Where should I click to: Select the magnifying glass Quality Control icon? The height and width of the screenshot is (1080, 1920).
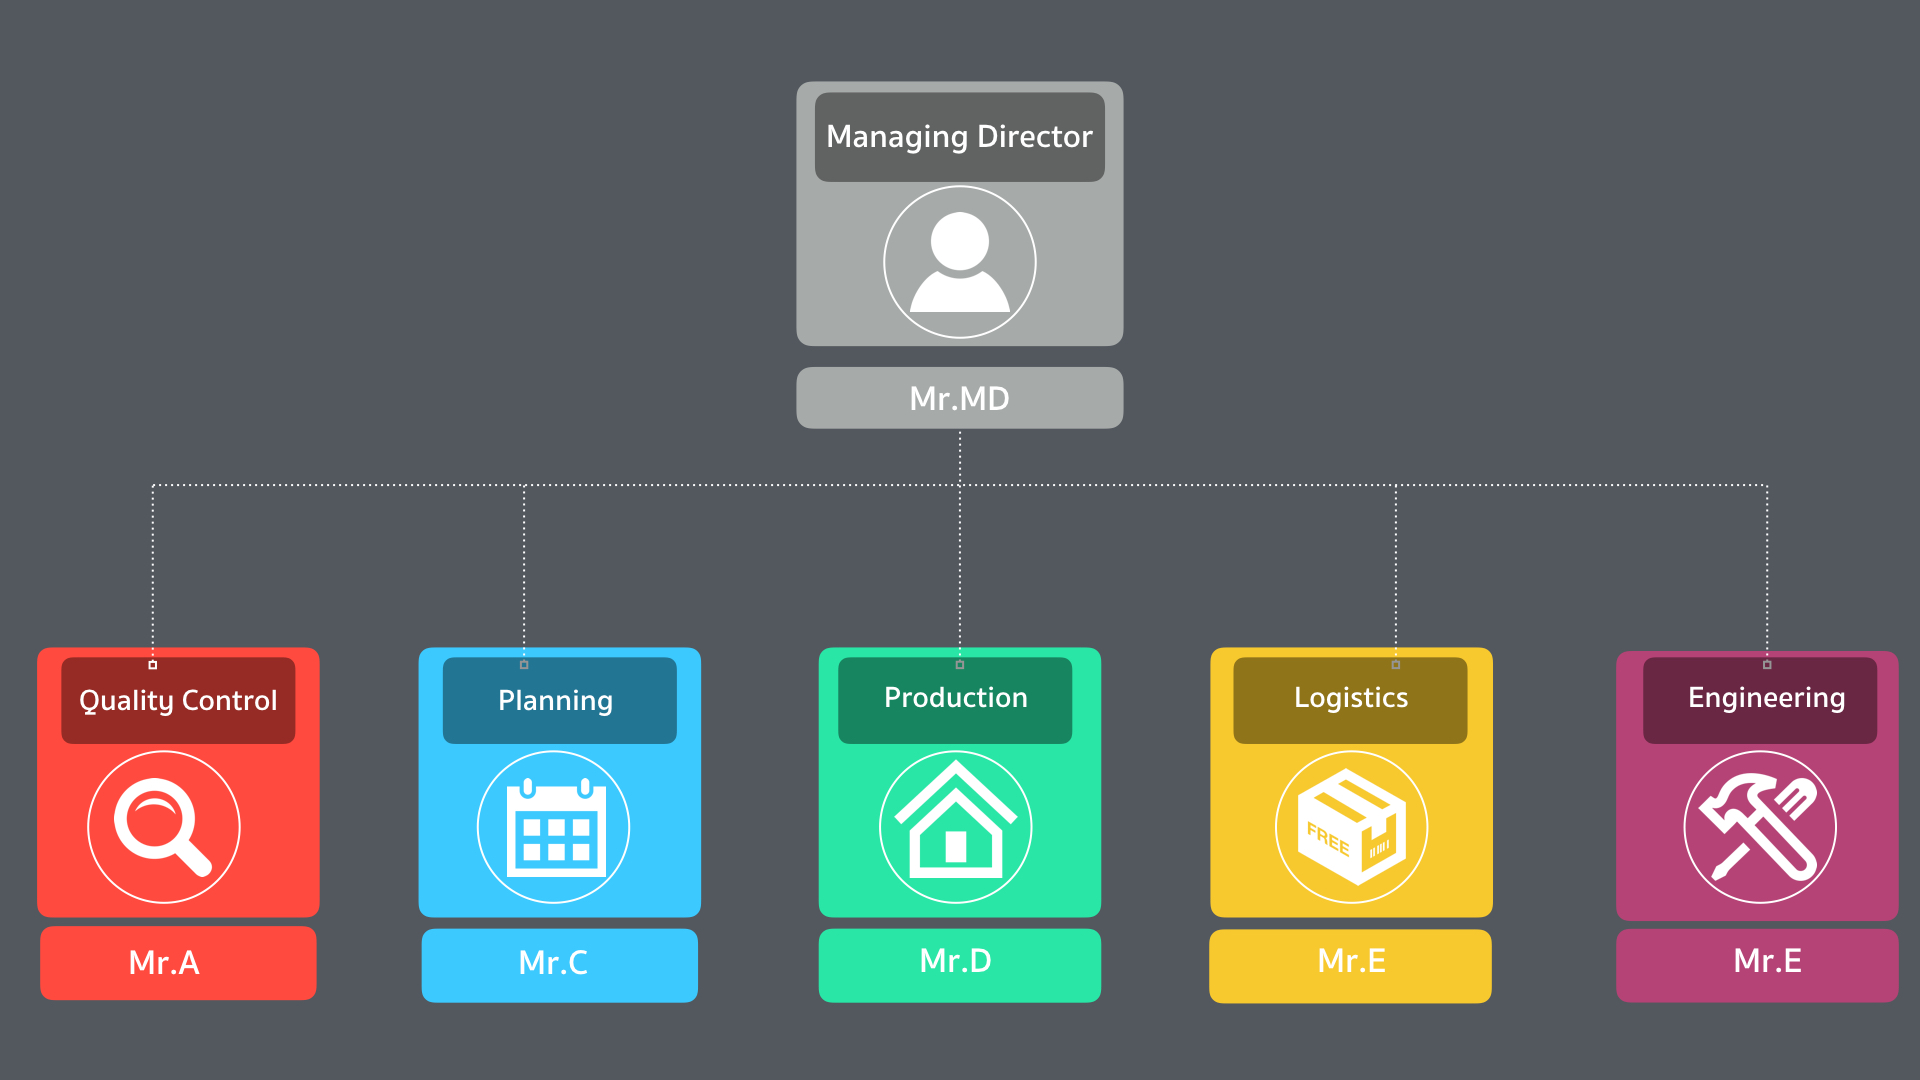pyautogui.click(x=164, y=827)
